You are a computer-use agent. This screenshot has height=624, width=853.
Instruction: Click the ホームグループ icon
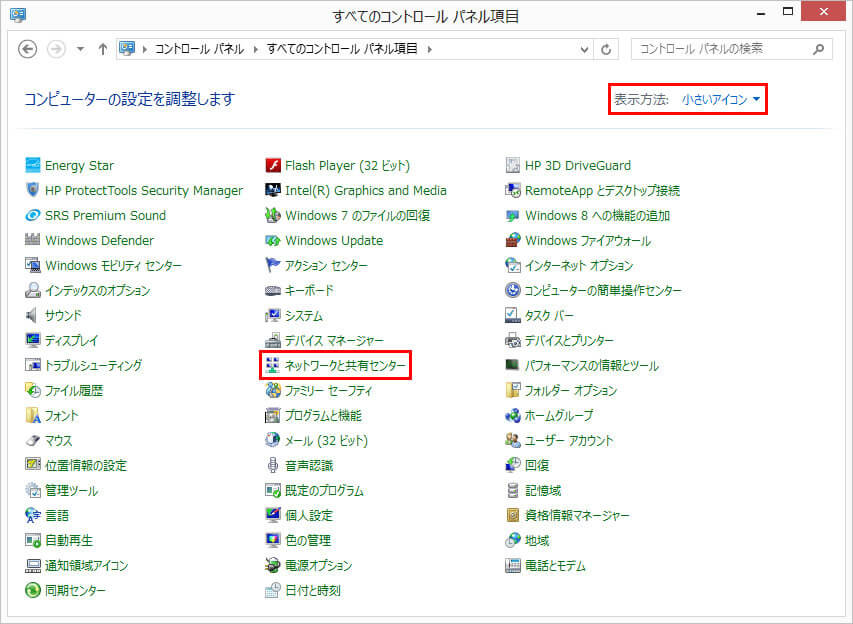(x=512, y=416)
